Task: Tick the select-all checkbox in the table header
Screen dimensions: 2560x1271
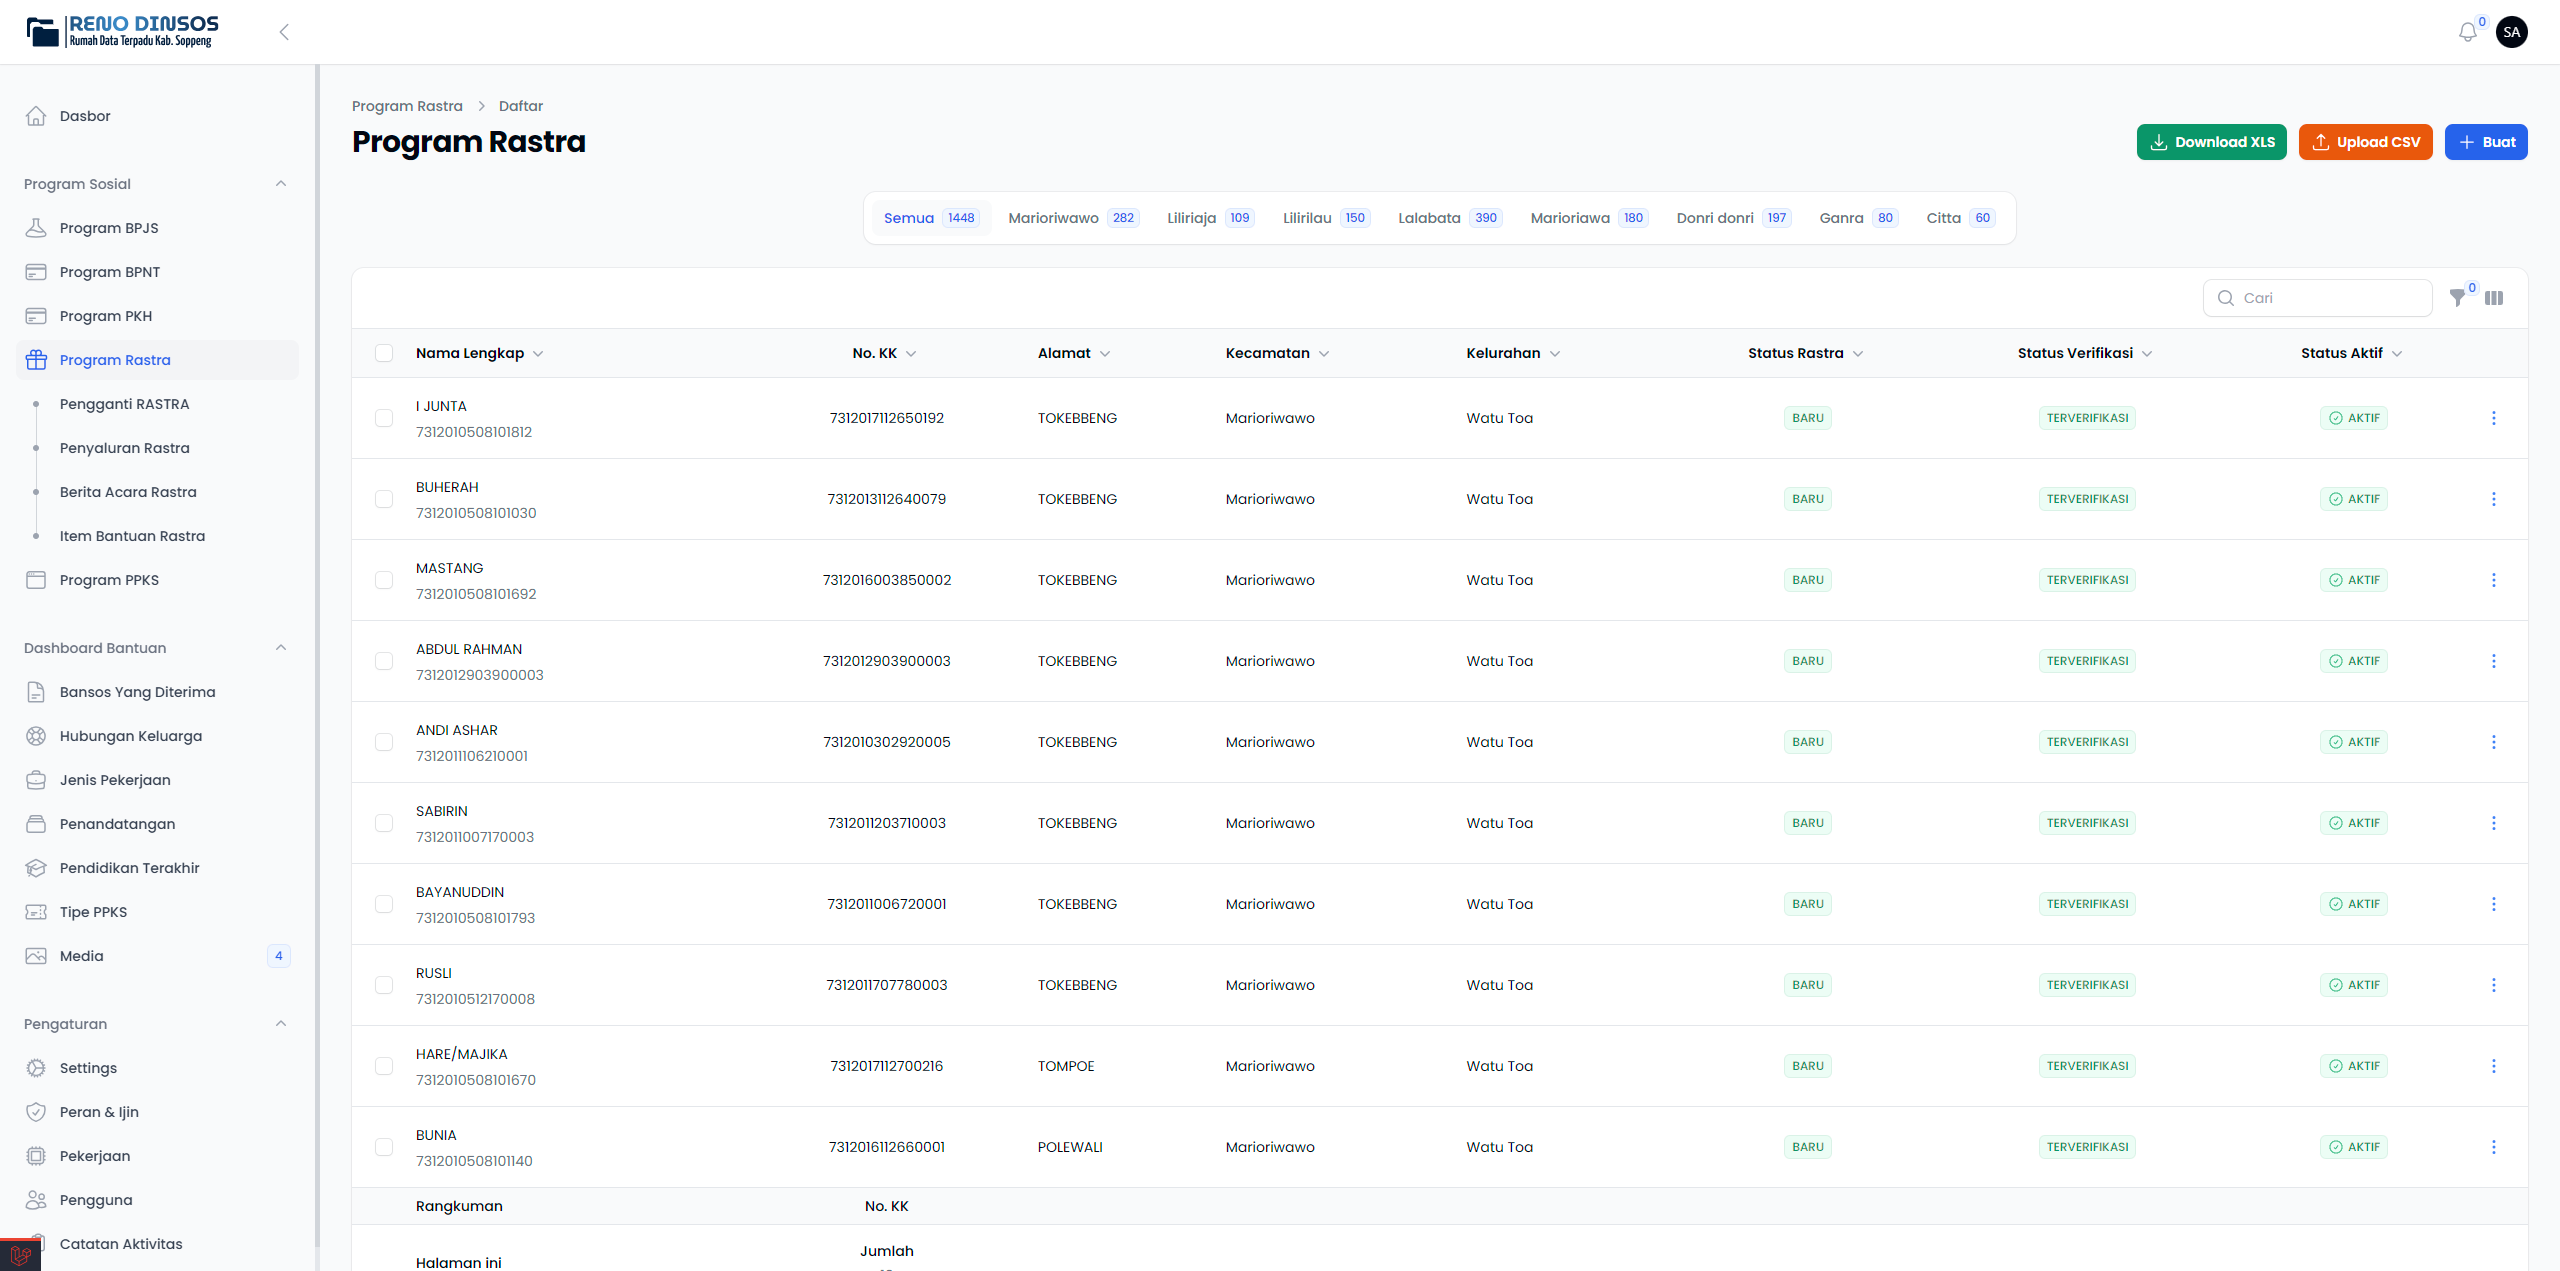Action: click(384, 353)
